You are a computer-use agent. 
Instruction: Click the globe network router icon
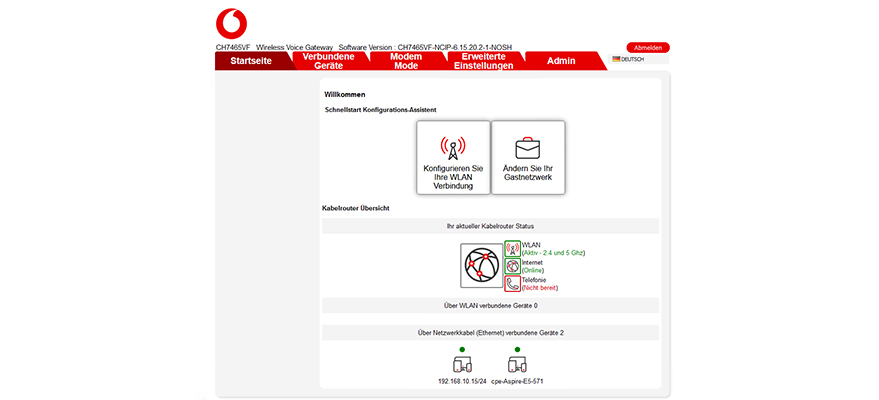point(481,266)
